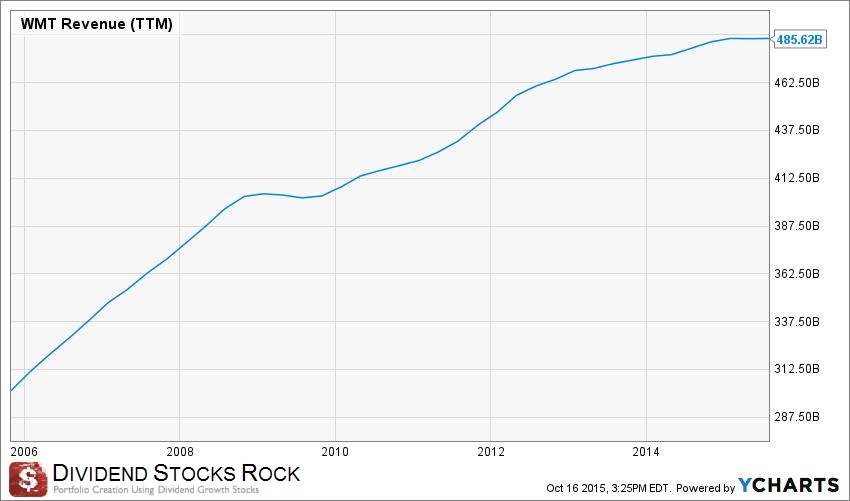Select the 362.50B y-axis label
The image size is (850, 501).
(x=798, y=274)
